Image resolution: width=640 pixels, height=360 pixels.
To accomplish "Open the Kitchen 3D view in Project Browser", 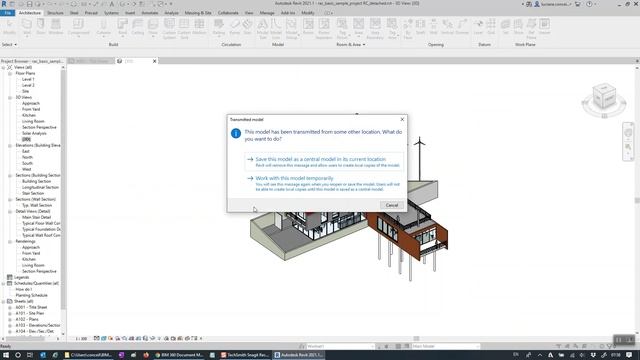I will tap(29, 115).
